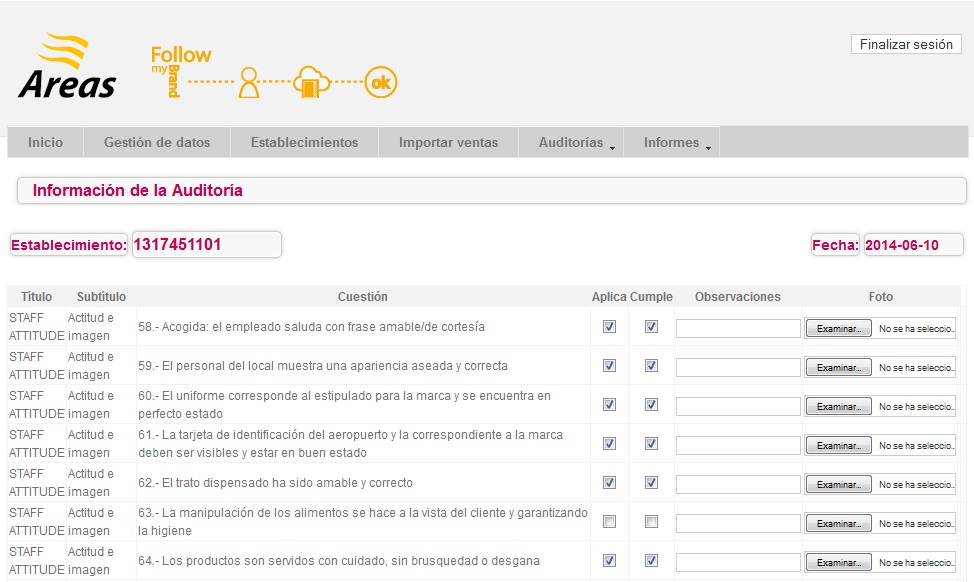Click Observaciones field for question 60
The height and width of the screenshot is (582, 974).
[738, 406]
